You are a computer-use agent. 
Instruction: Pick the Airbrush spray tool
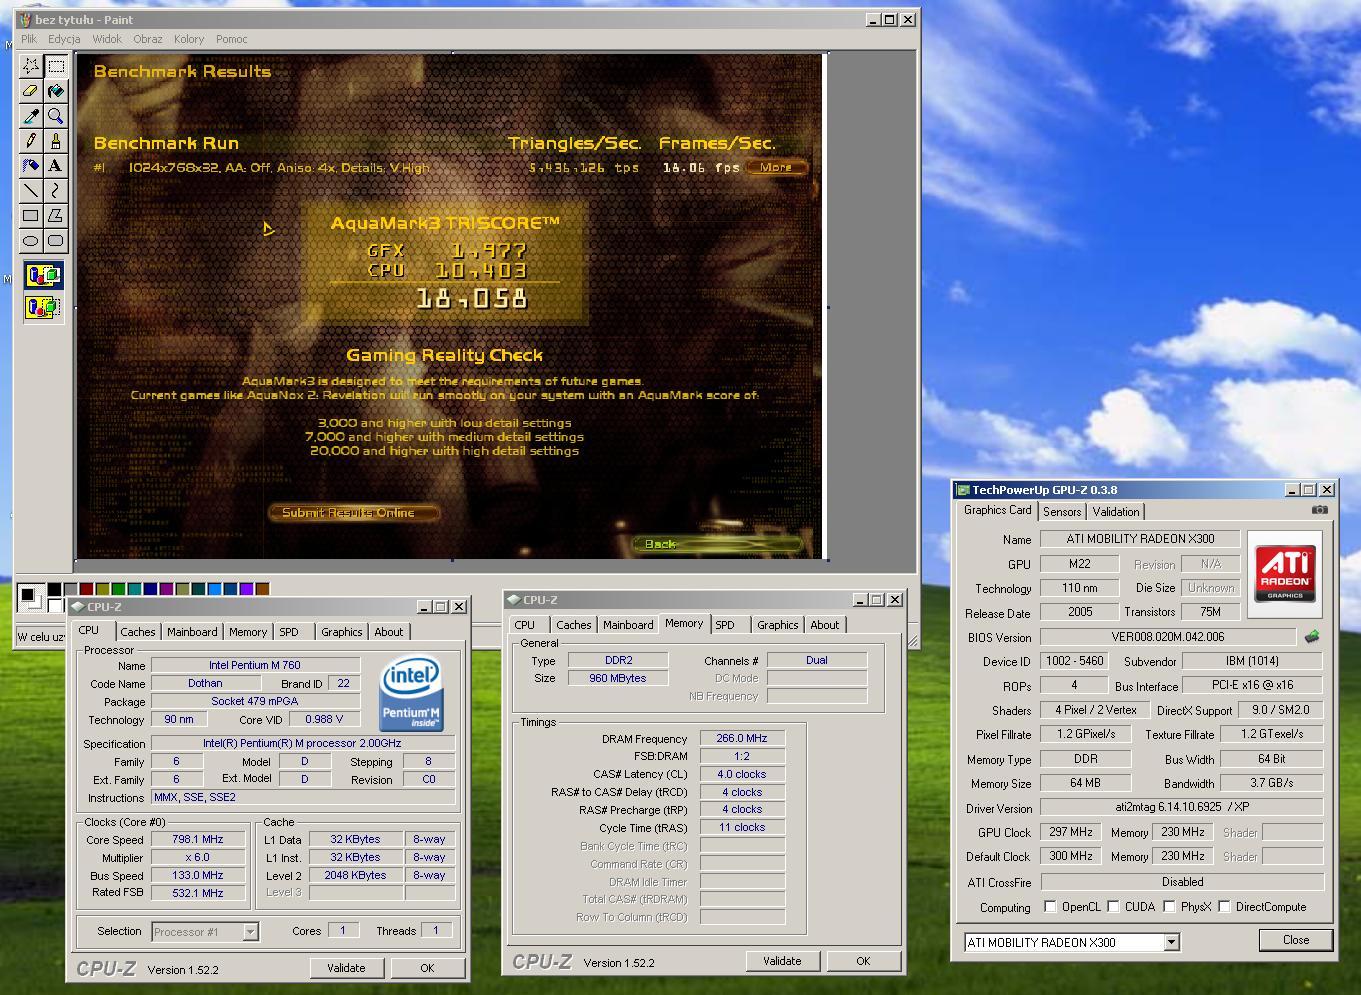coord(30,166)
